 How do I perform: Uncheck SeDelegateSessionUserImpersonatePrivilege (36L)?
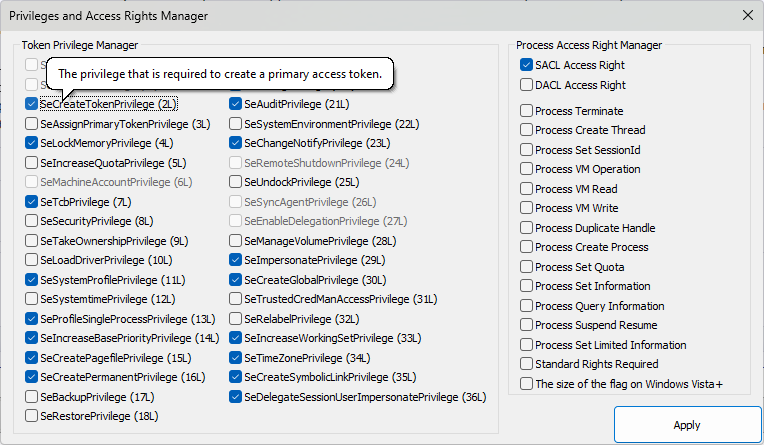tap(236, 397)
